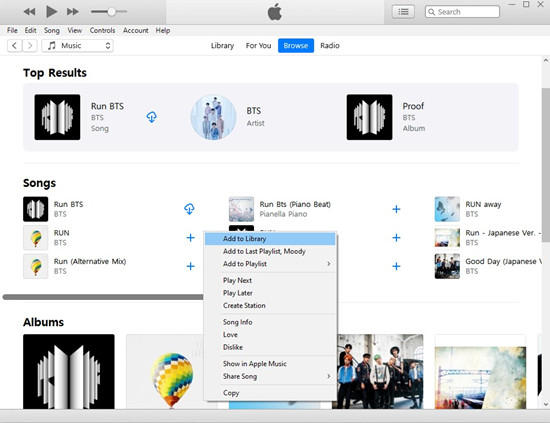Click RUN away song thumbnail

[447, 209]
